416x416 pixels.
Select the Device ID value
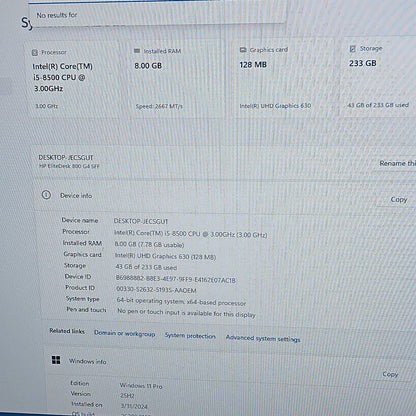tap(176, 279)
